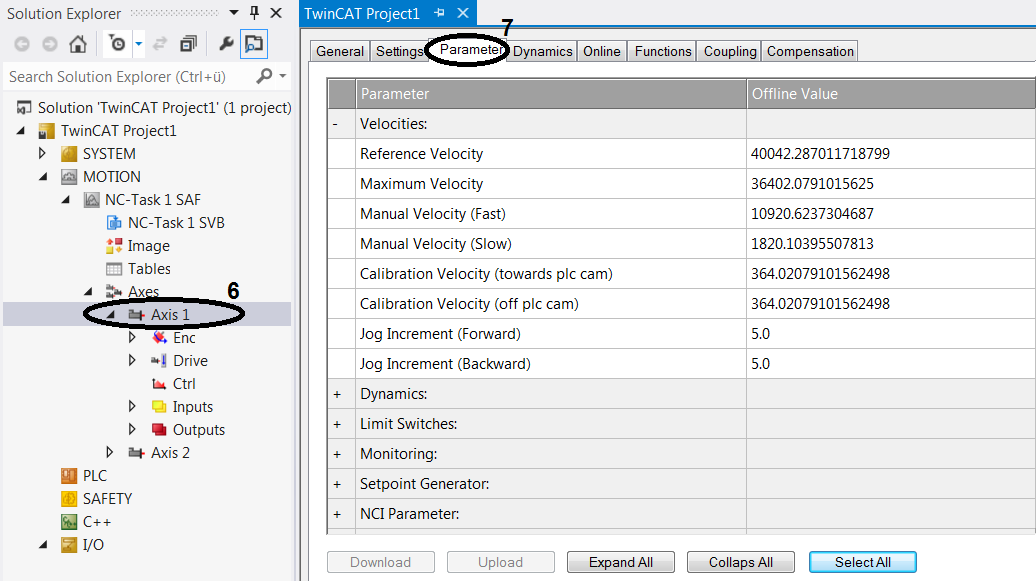Switch to the Functions tab
Screen dimensions: 1036x581
(x=663, y=52)
